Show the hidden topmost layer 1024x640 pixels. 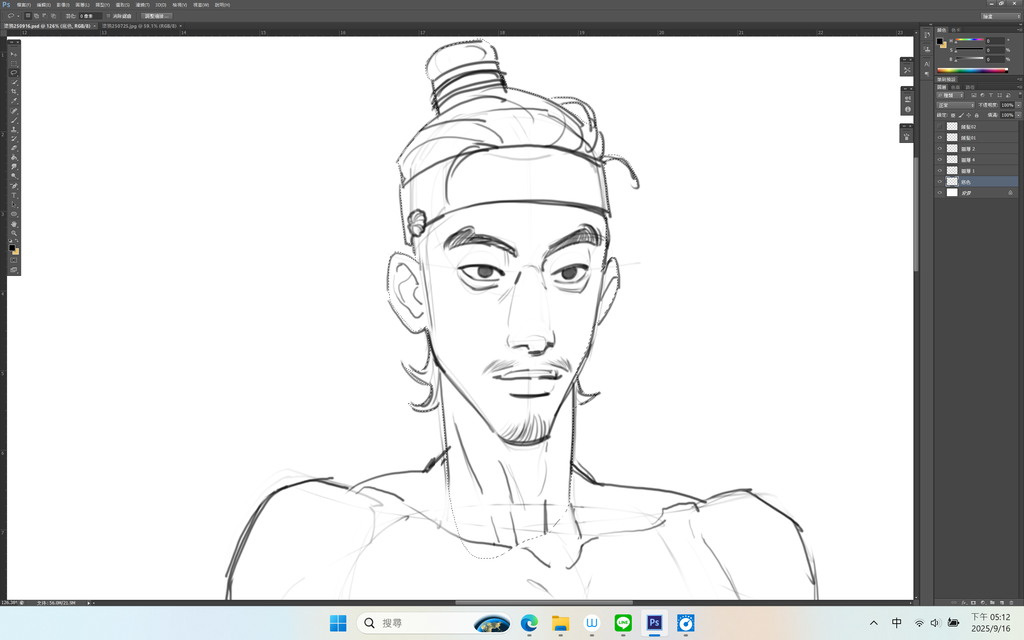coord(940,127)
